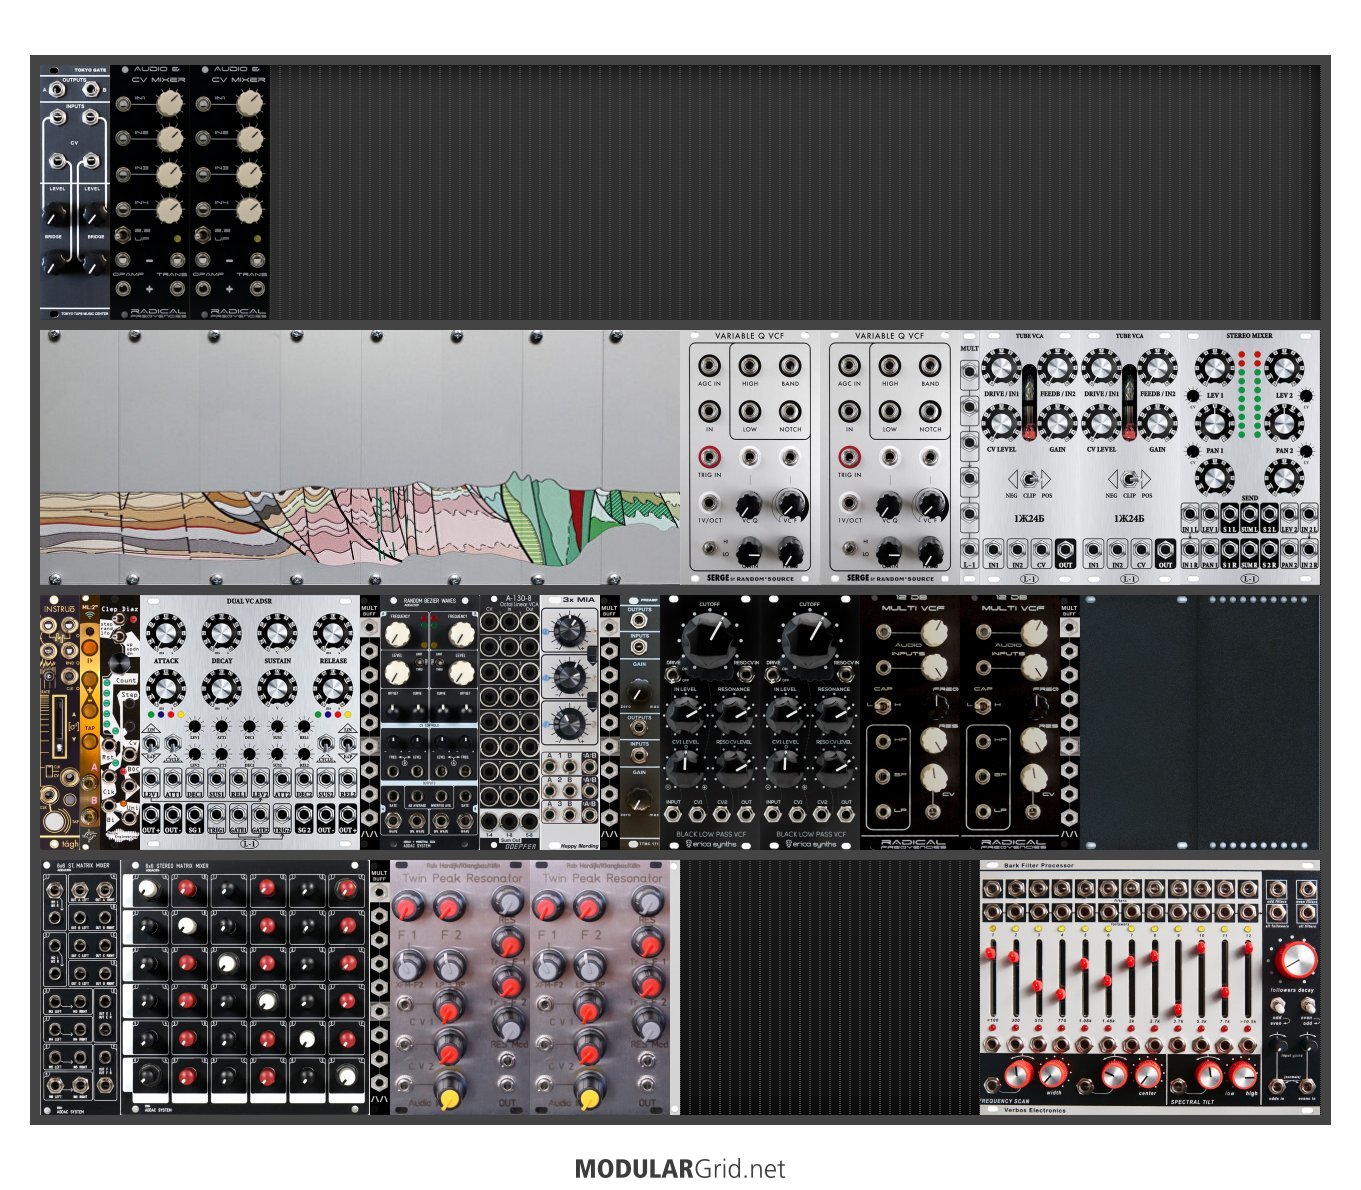Click RES knob on second Multi VCF

[x=1034, y=739]
